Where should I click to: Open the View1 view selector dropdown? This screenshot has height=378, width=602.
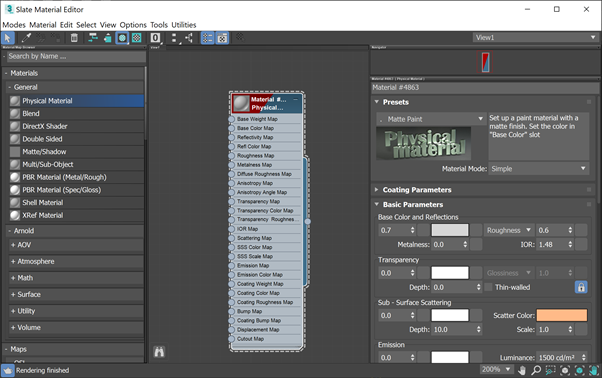click(535, 37)
